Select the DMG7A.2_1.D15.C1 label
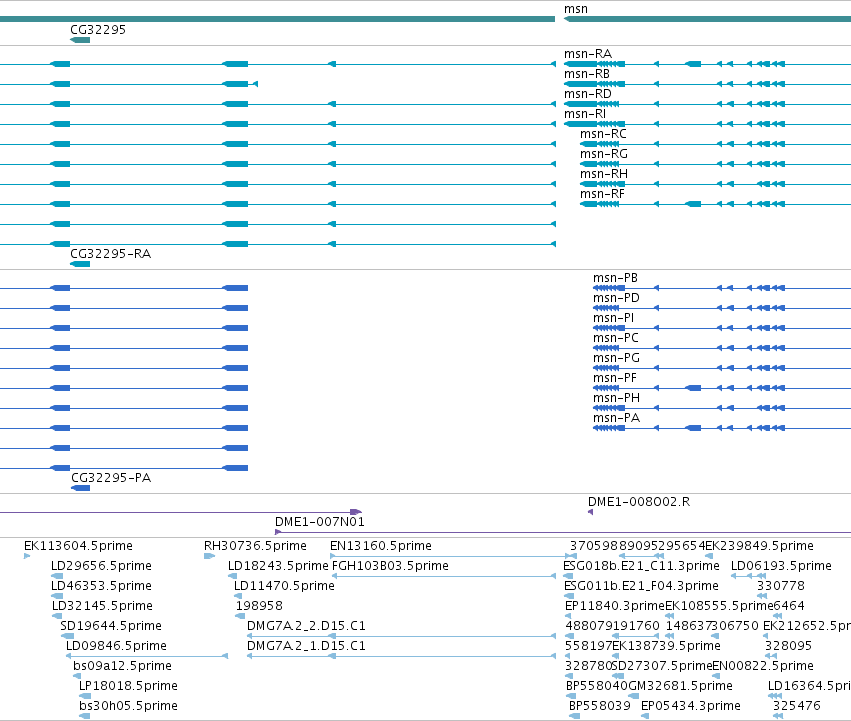The image size is (851, 721). (x=306, y=647)
